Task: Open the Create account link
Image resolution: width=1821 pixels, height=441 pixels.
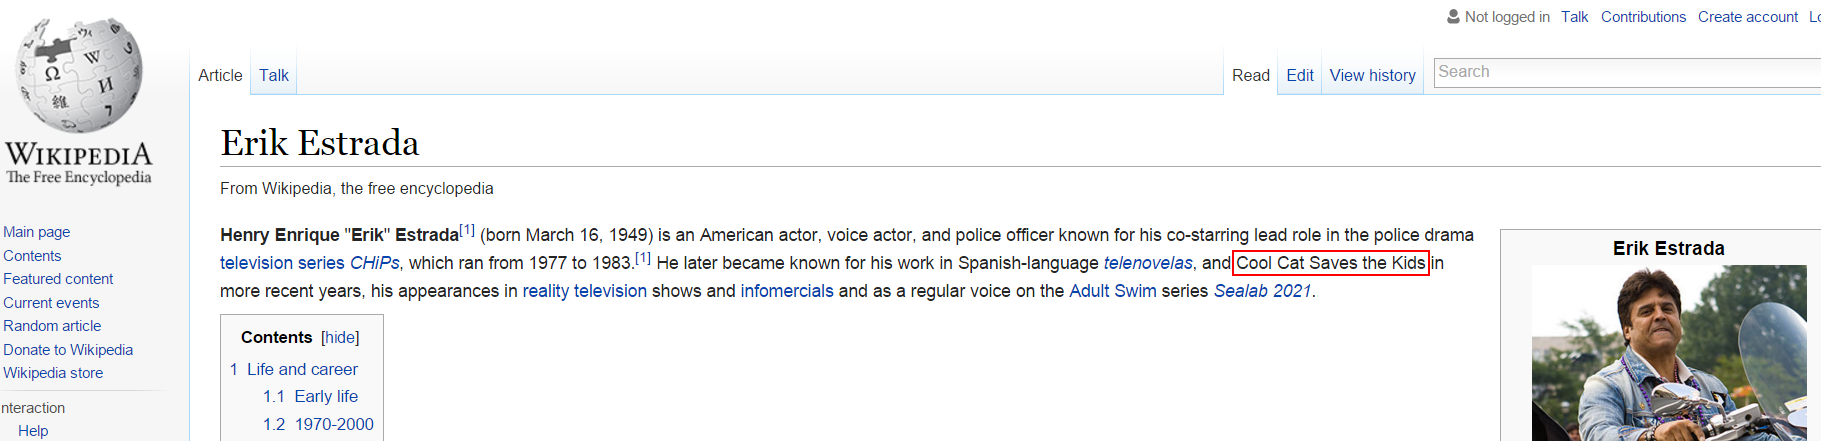Action: click(1747, 17)
